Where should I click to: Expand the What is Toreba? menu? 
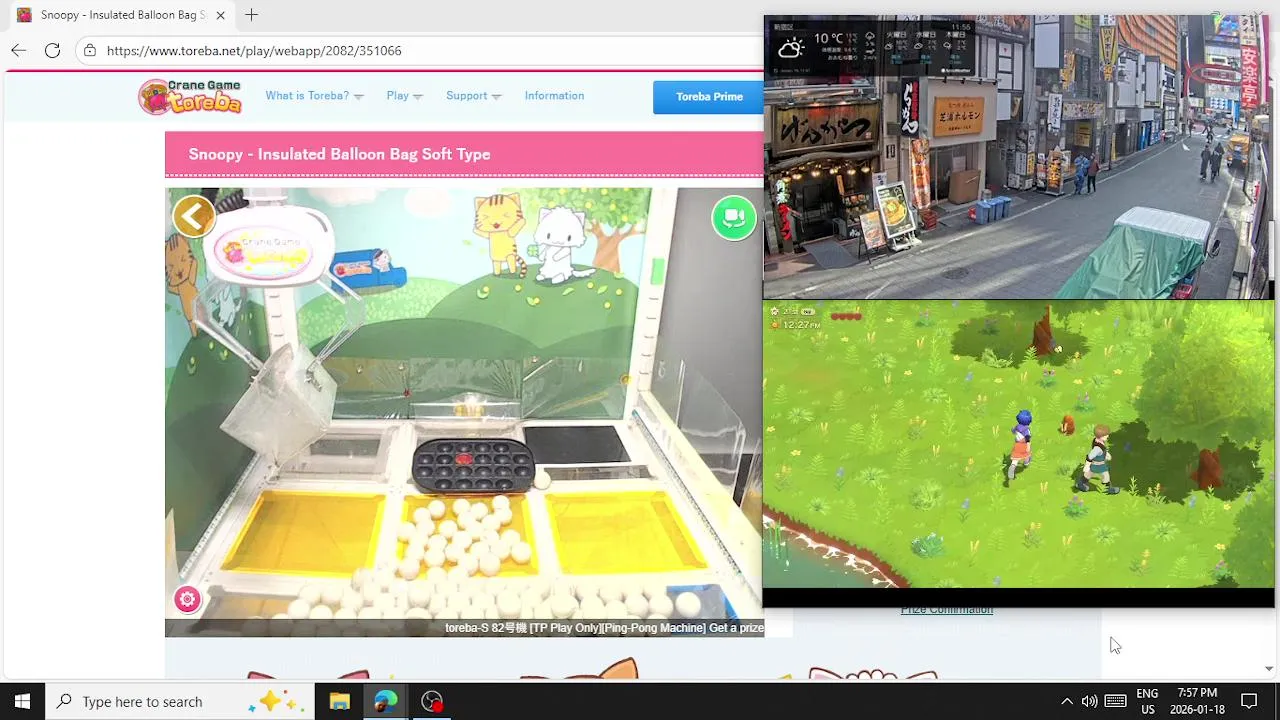[x=314, y=96]
